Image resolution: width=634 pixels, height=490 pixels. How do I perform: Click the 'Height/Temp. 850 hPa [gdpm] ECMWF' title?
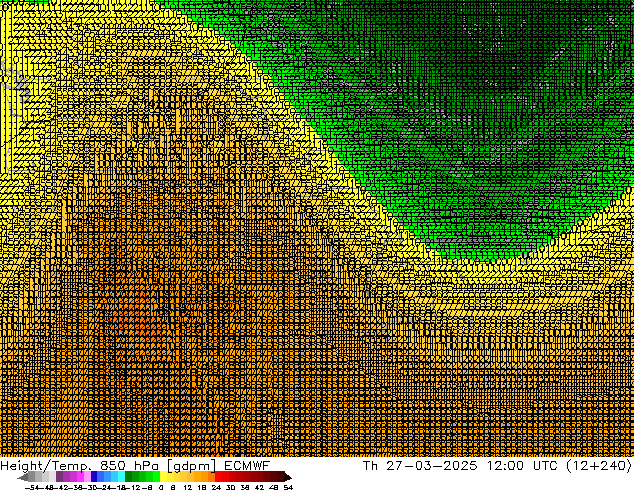click(135, 465)
